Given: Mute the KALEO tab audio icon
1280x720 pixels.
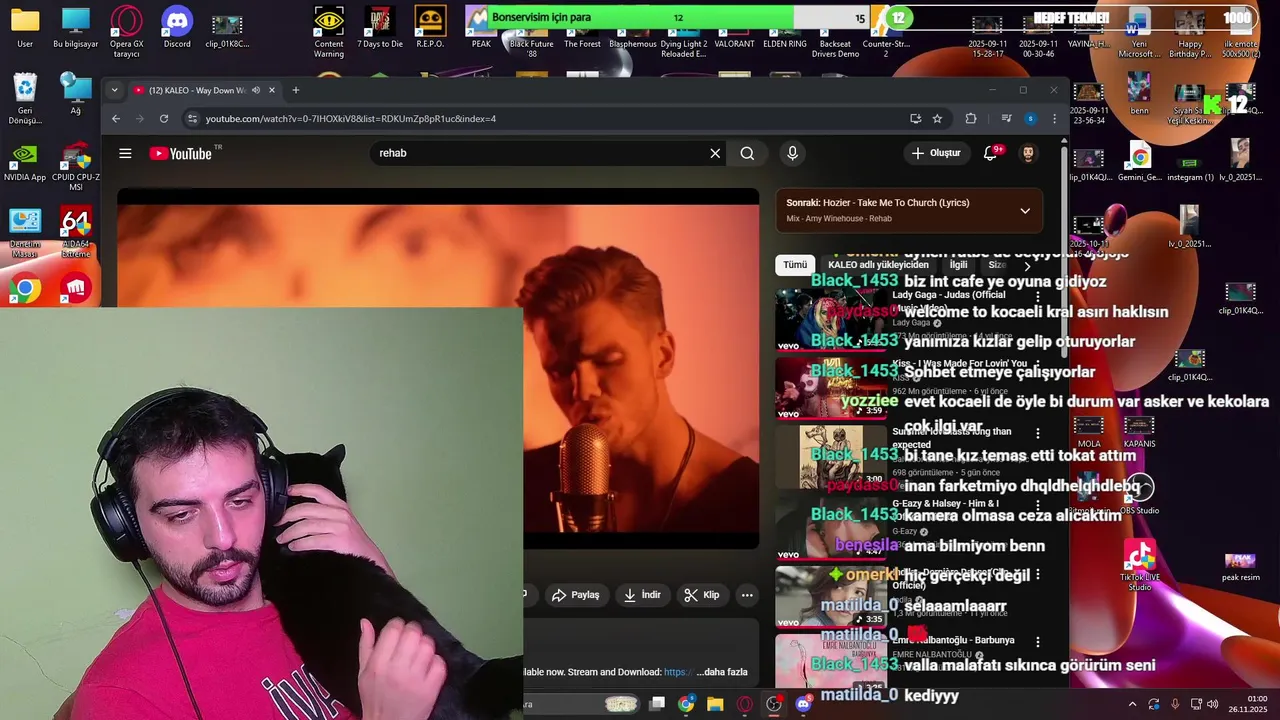Looking at the screenshot, I should (256, 90).
